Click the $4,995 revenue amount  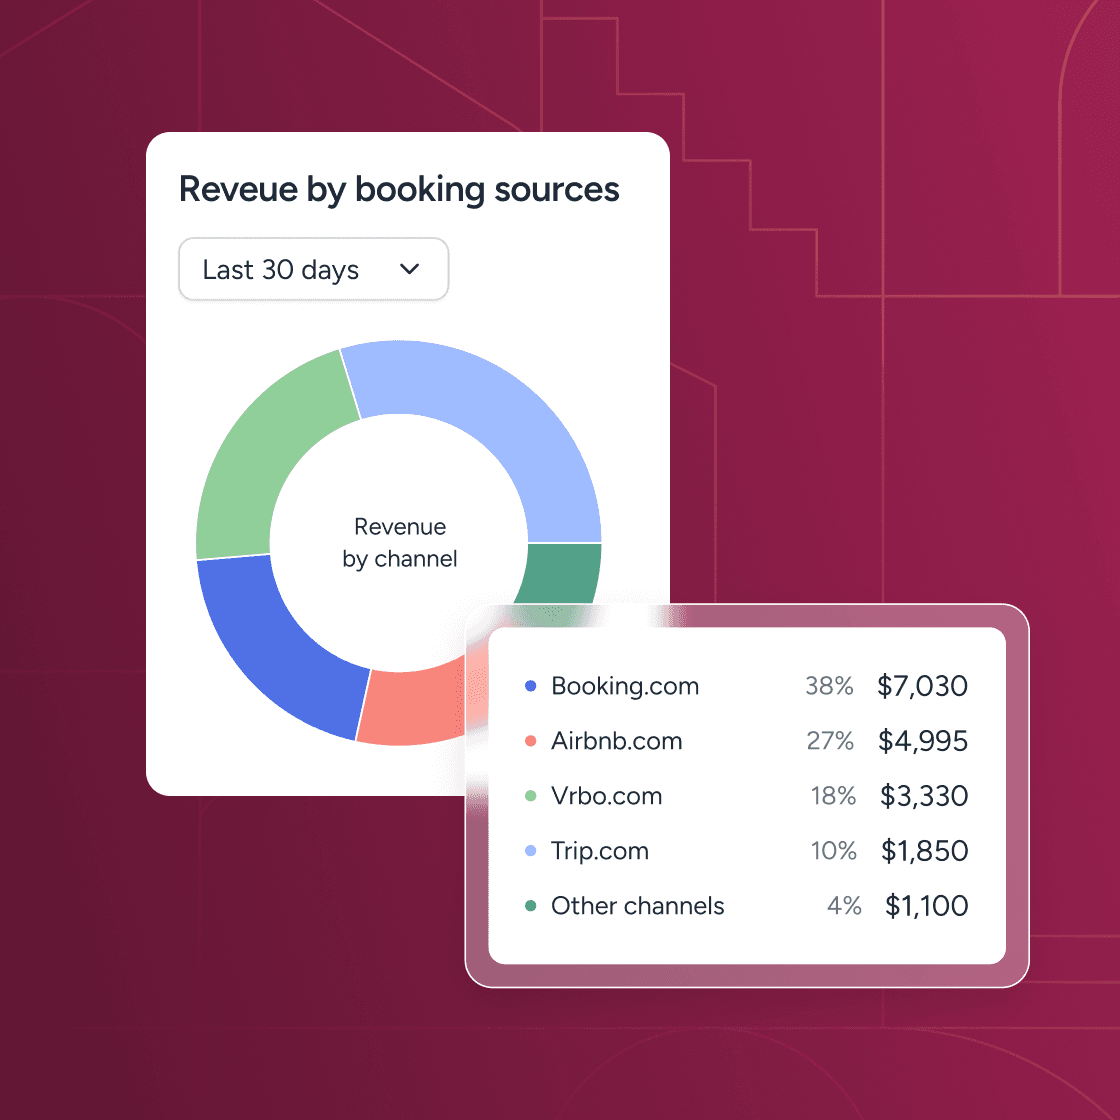tap(923, 741)
